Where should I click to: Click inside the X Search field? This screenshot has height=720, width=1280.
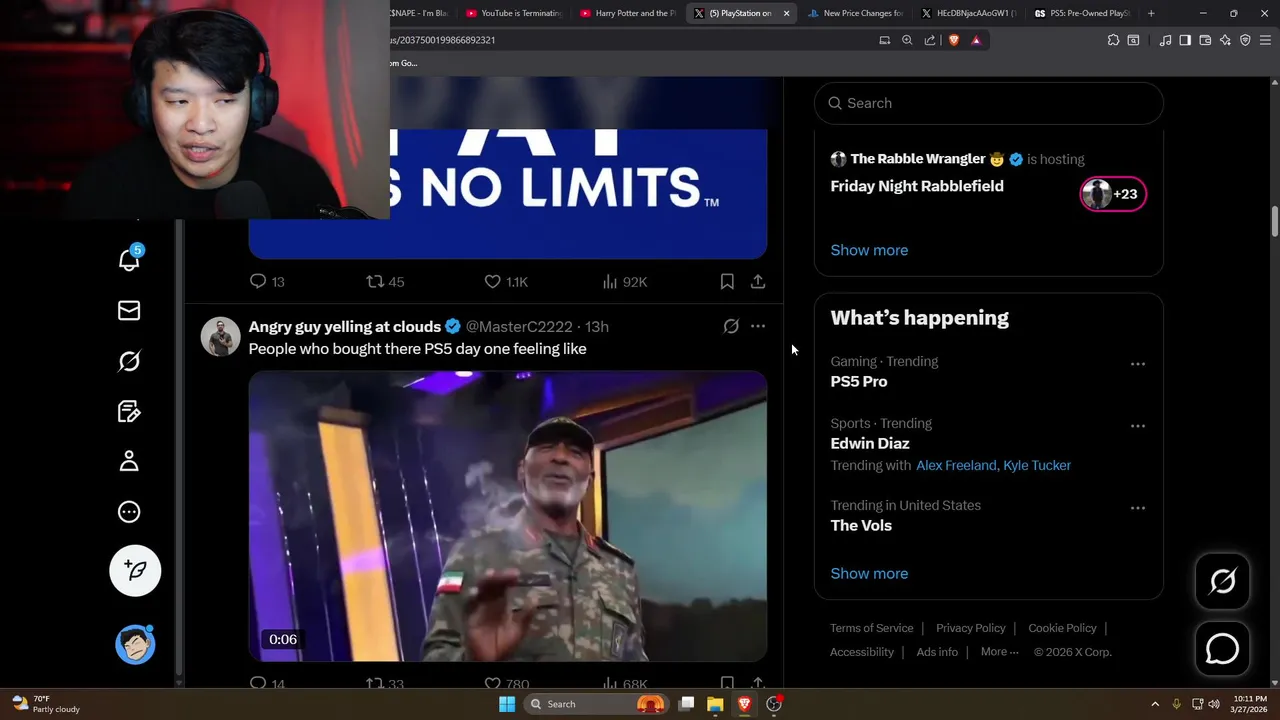[x=989, y=103]
